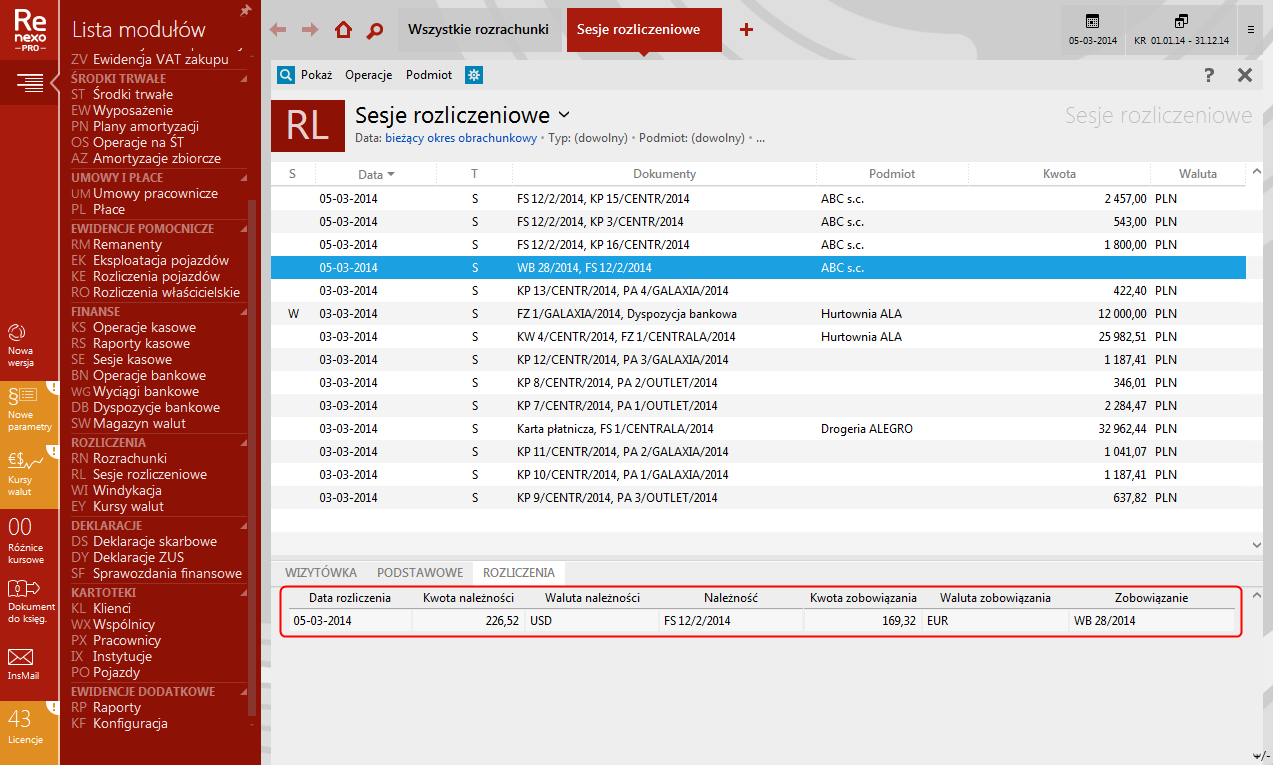Viewport: 1273px width, 765px height.
Task: Expand the Sesje rozliczeniowe title dropdown
Action: (x=564, y=115)
